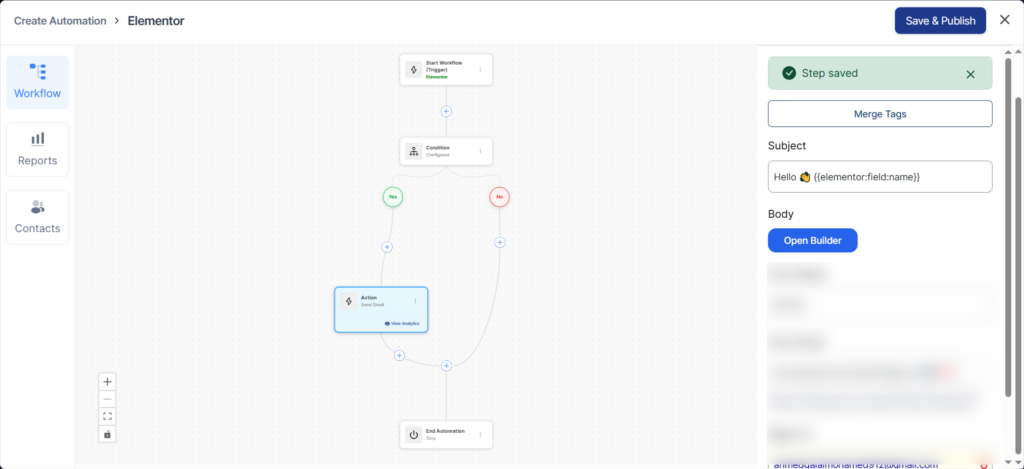Screen dimensions: 1024x469
Task: Open Condition node three-dot menu
Action: coord(480,152)
